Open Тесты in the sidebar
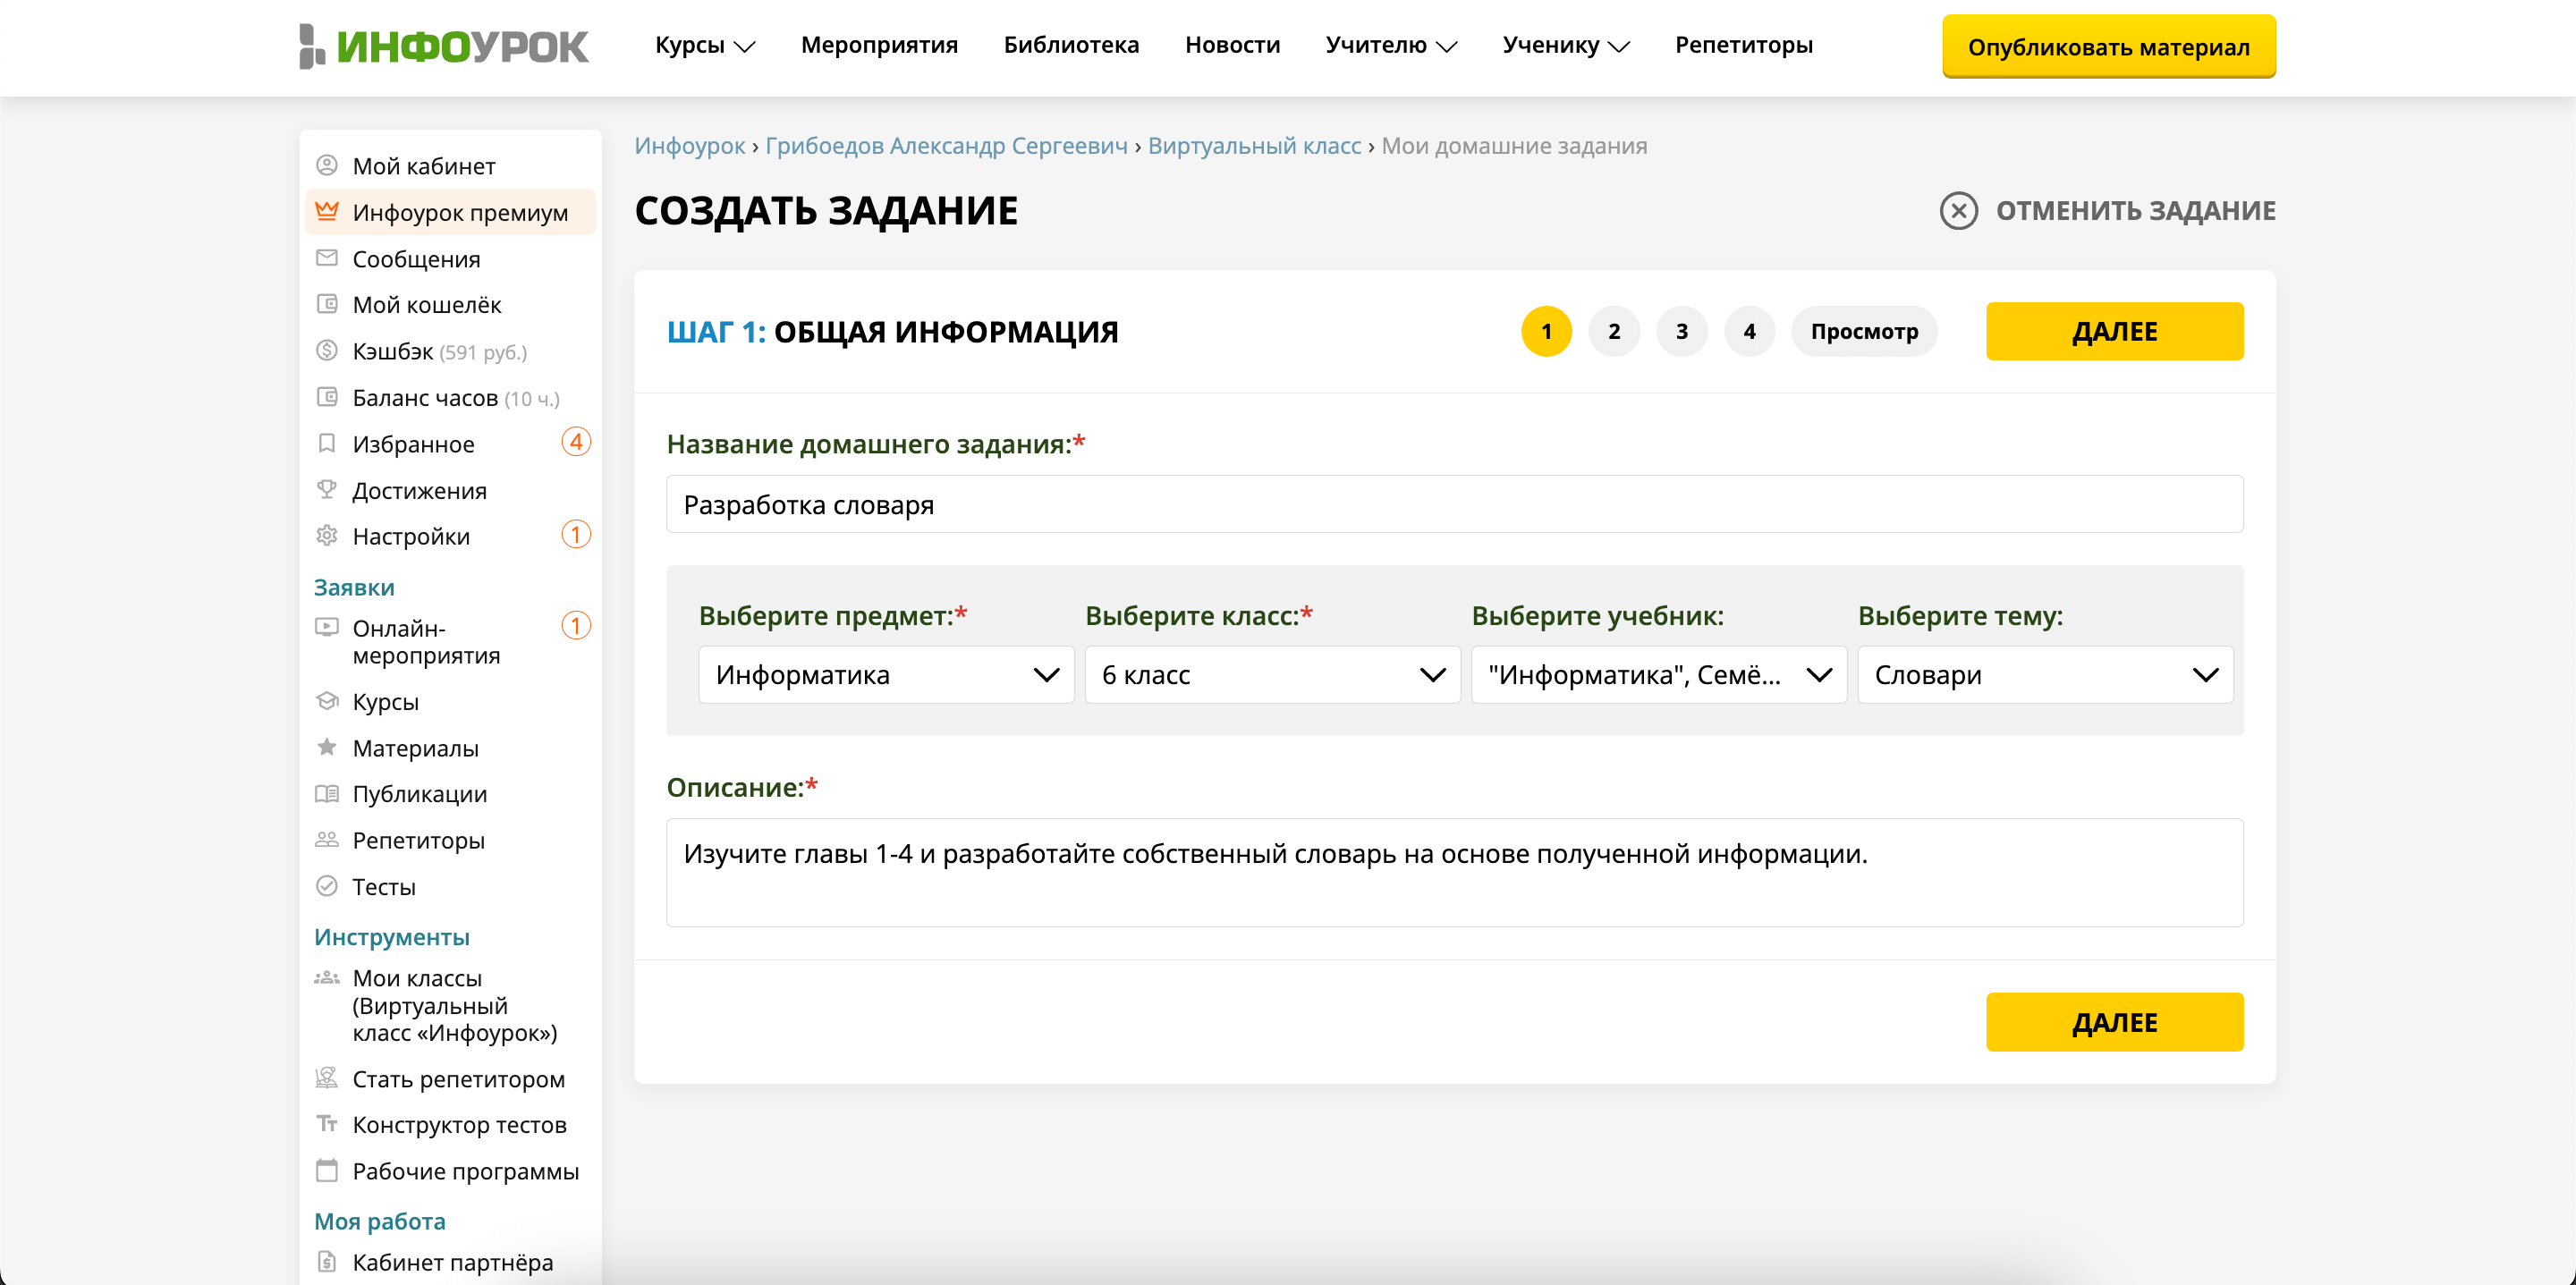The image size is (2576, 1285). tap(384, 887)
